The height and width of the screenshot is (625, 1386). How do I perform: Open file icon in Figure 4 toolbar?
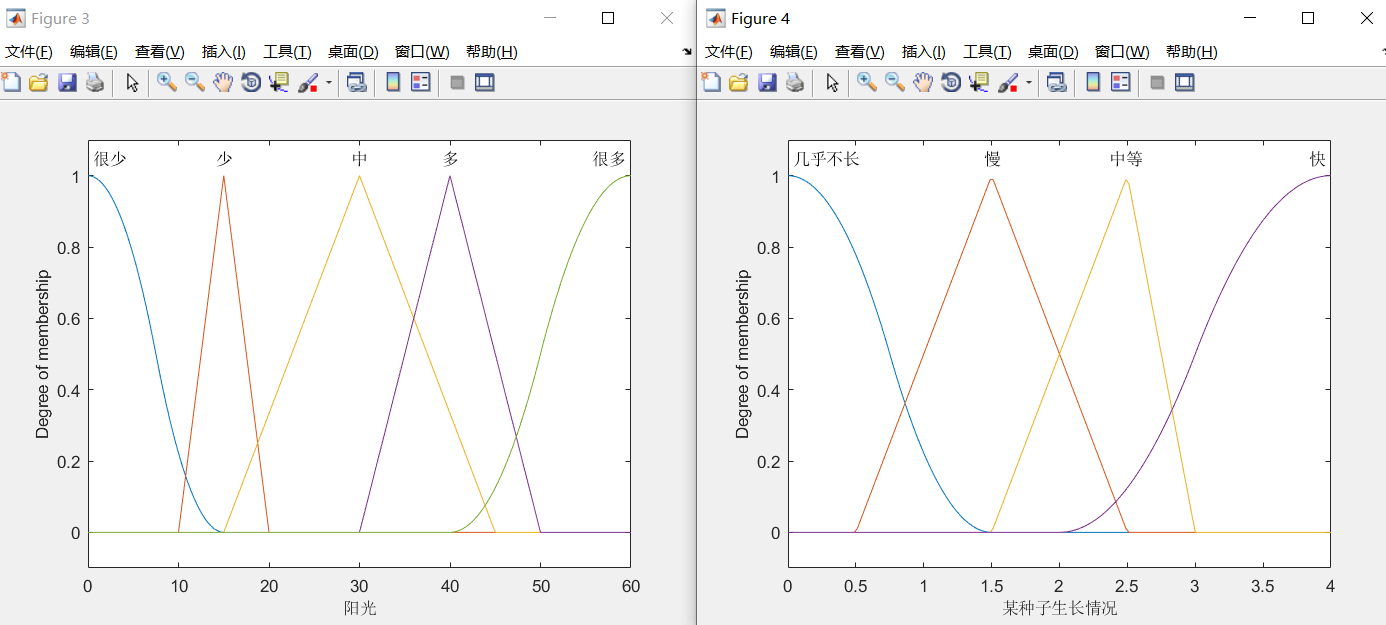click(739, 83)
